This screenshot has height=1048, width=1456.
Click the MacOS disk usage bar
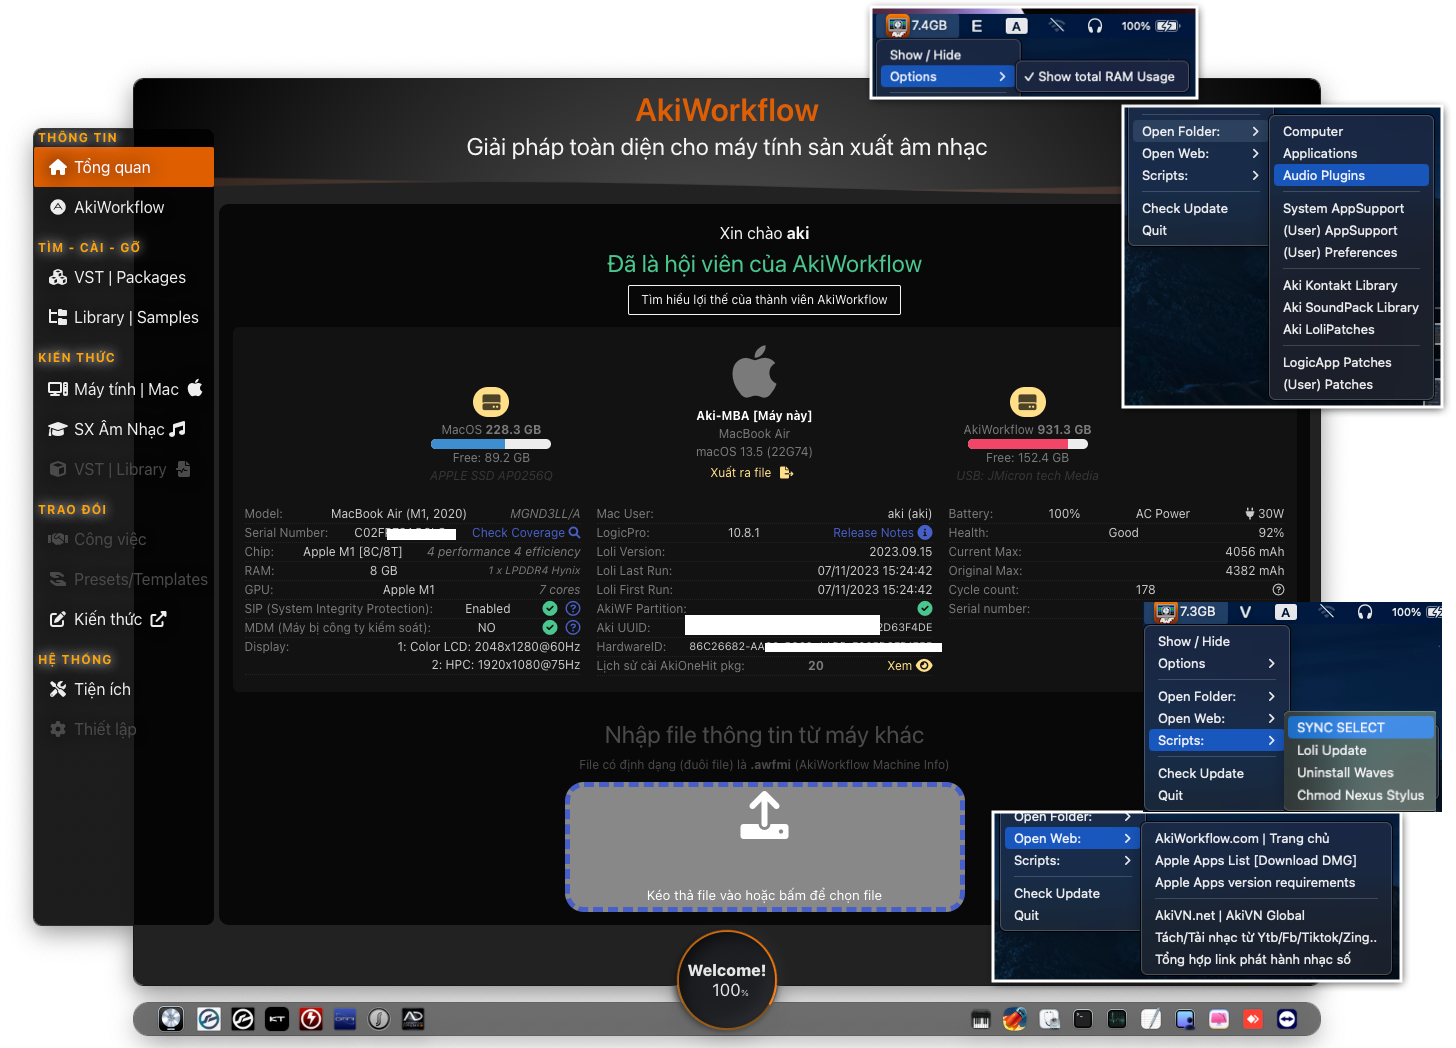(x=490, y=443)
